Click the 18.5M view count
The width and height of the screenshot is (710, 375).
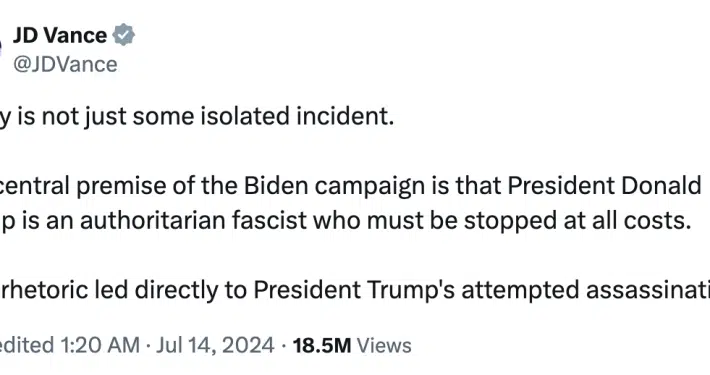322,346
